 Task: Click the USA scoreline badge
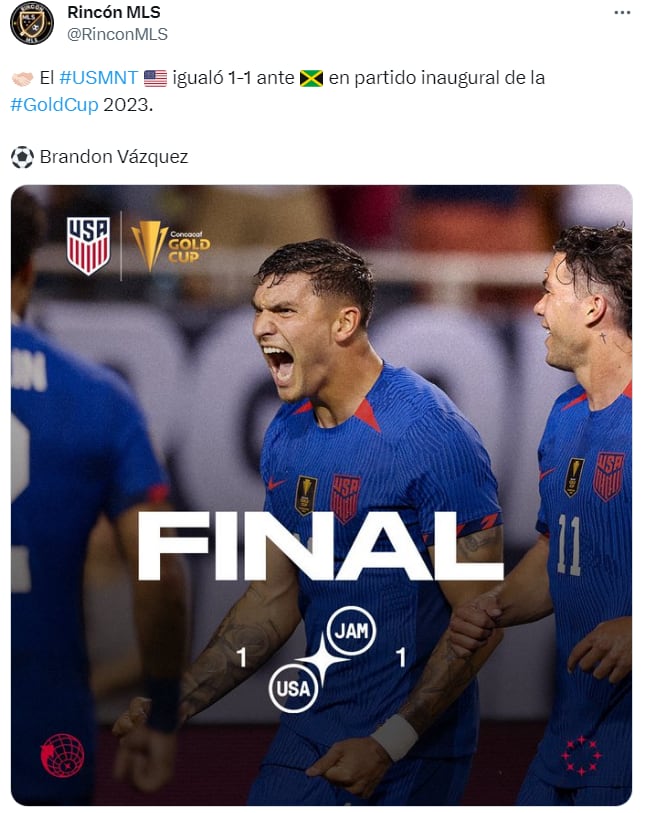click(x=293, y=689)
